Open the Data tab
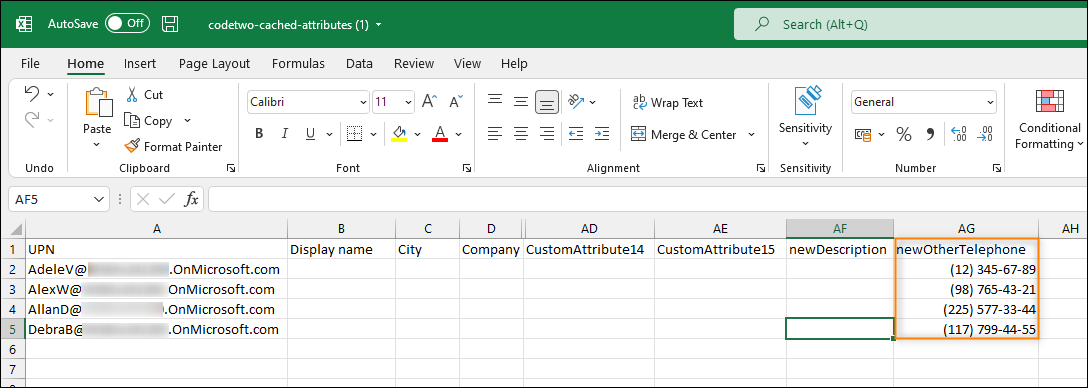This screenshot has height=388, width=1088. tap(359, 64)
